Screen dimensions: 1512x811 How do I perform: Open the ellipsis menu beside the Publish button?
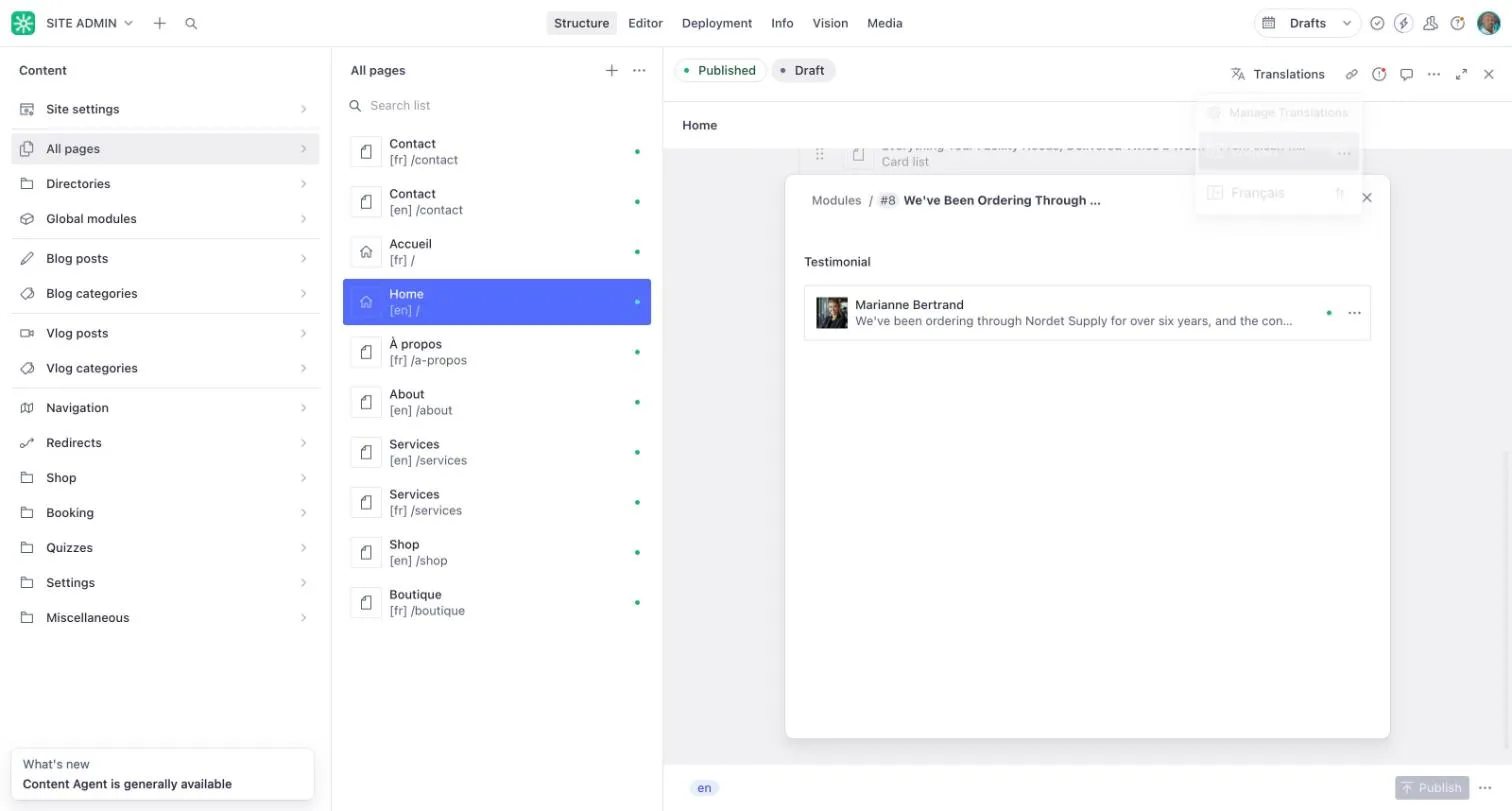1485,788
